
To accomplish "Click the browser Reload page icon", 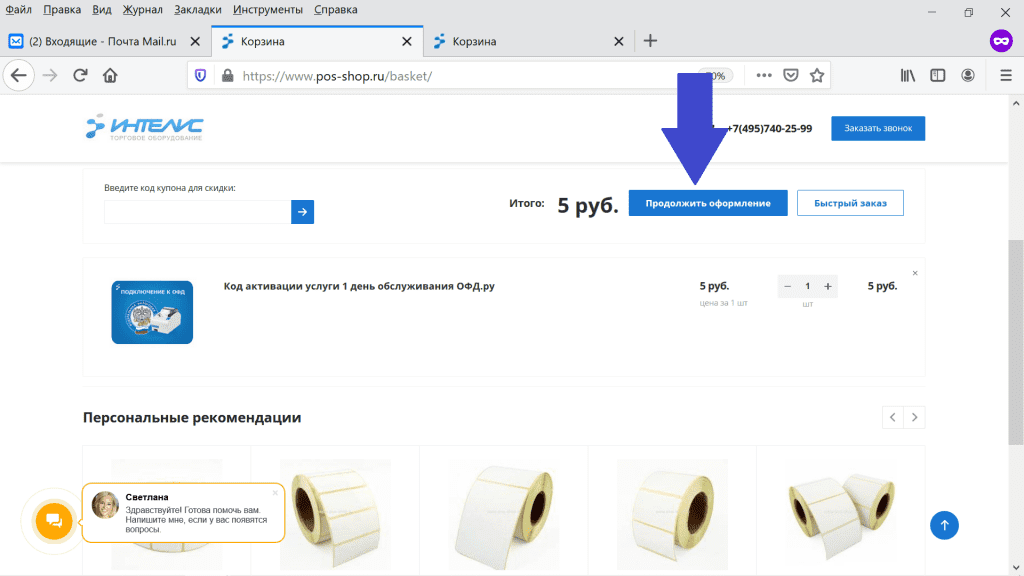I will (80, 75).
